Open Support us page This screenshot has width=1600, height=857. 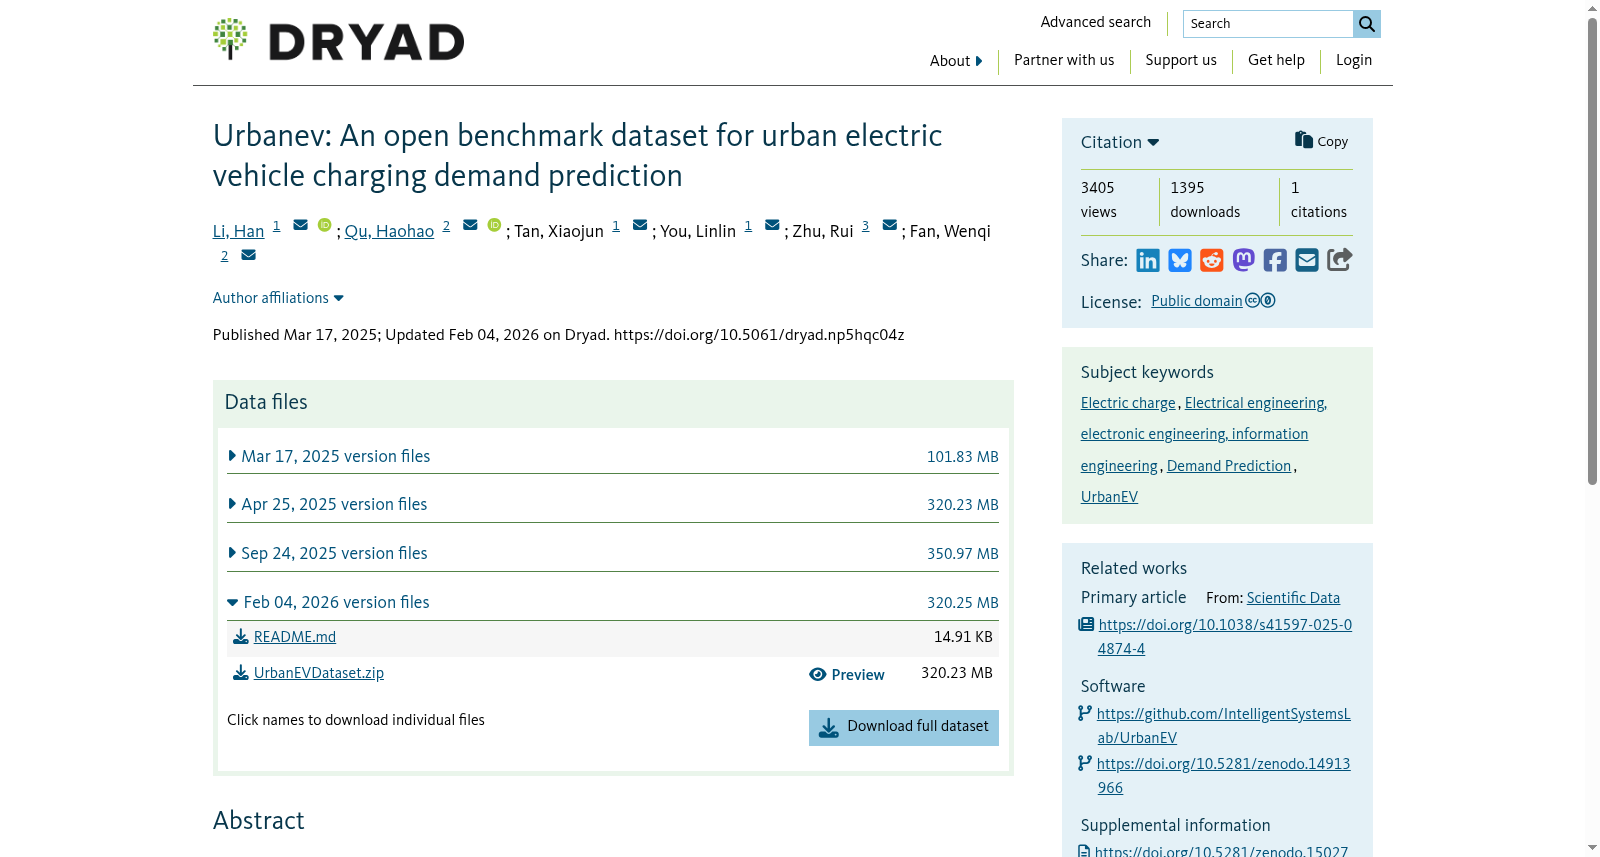click(1181, 60)
